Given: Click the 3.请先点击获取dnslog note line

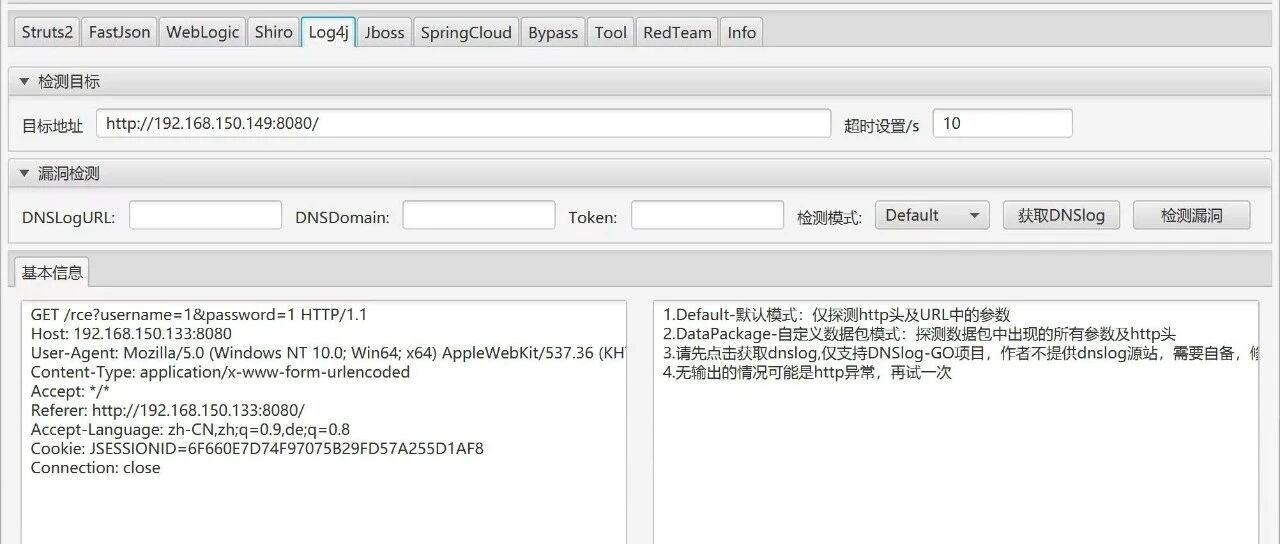Looking at the screenshot, I should coord(960,353).
